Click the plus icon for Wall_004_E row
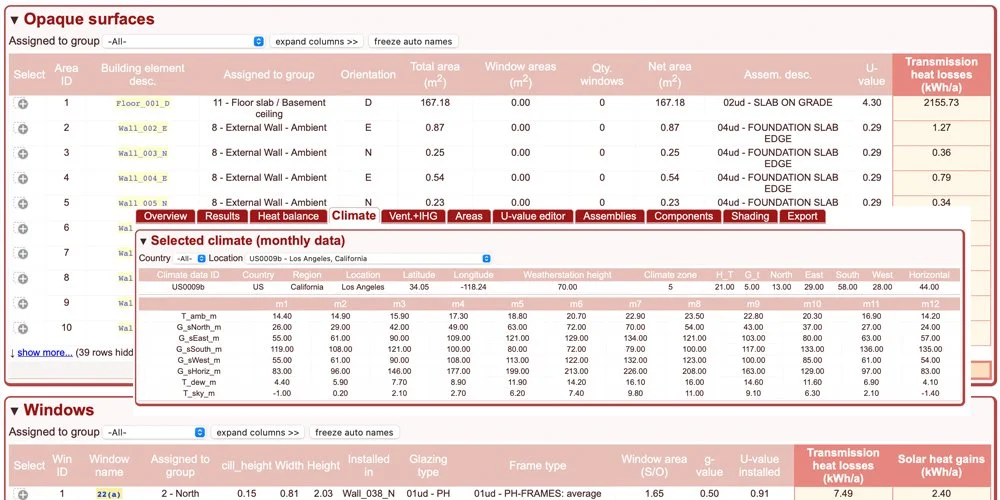 [22, 179]
